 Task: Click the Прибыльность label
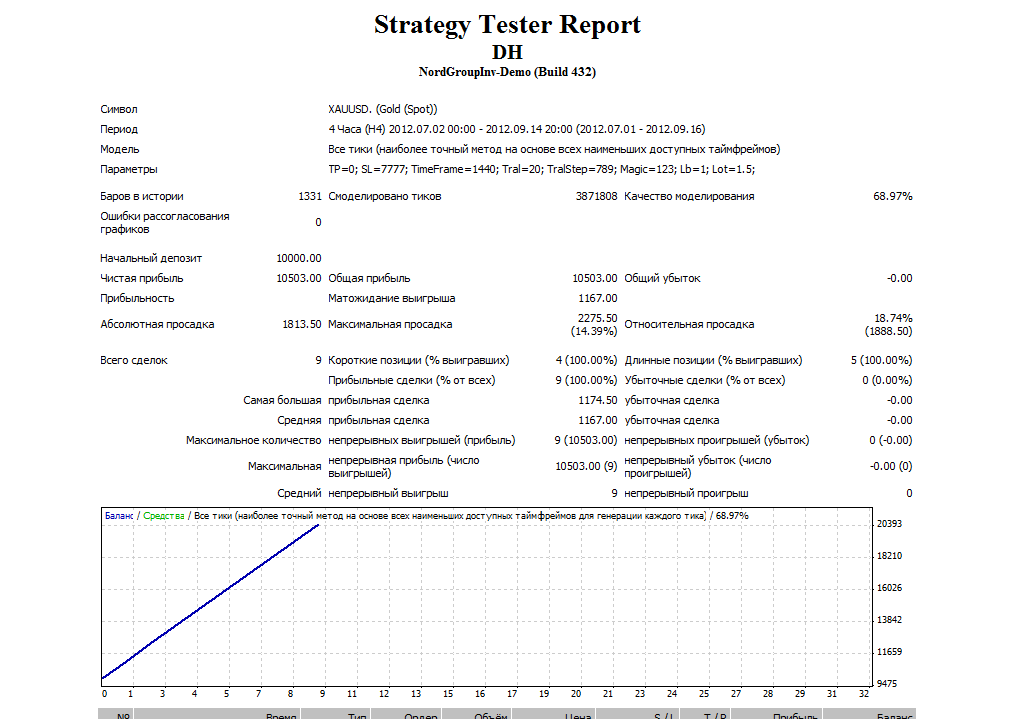tap(137, 298)
